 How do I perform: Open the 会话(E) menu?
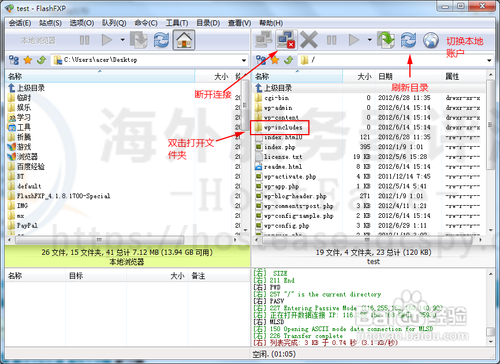coord(19,23)
